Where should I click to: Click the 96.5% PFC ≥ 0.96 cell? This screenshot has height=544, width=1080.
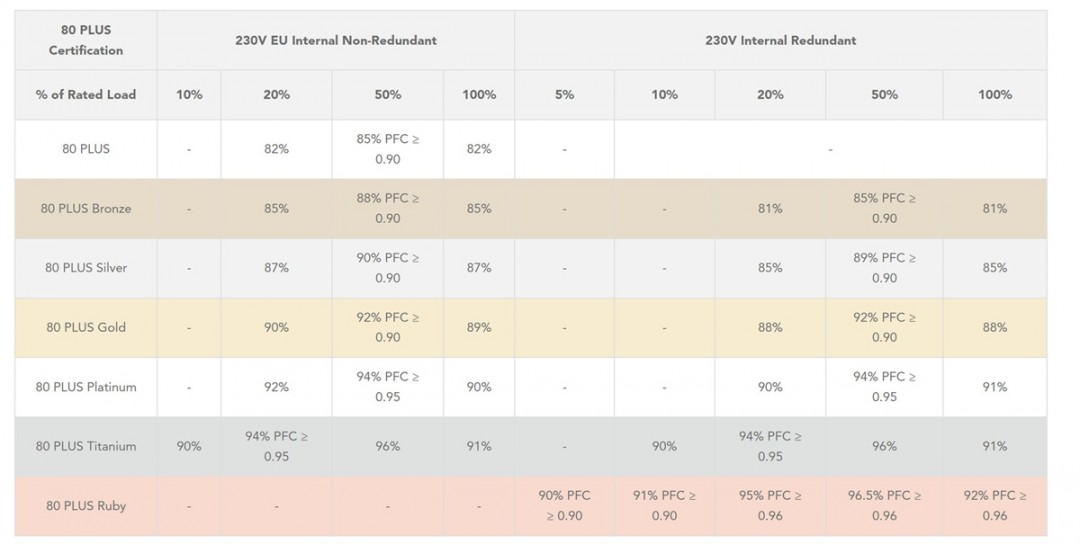(x=884, y=506)
